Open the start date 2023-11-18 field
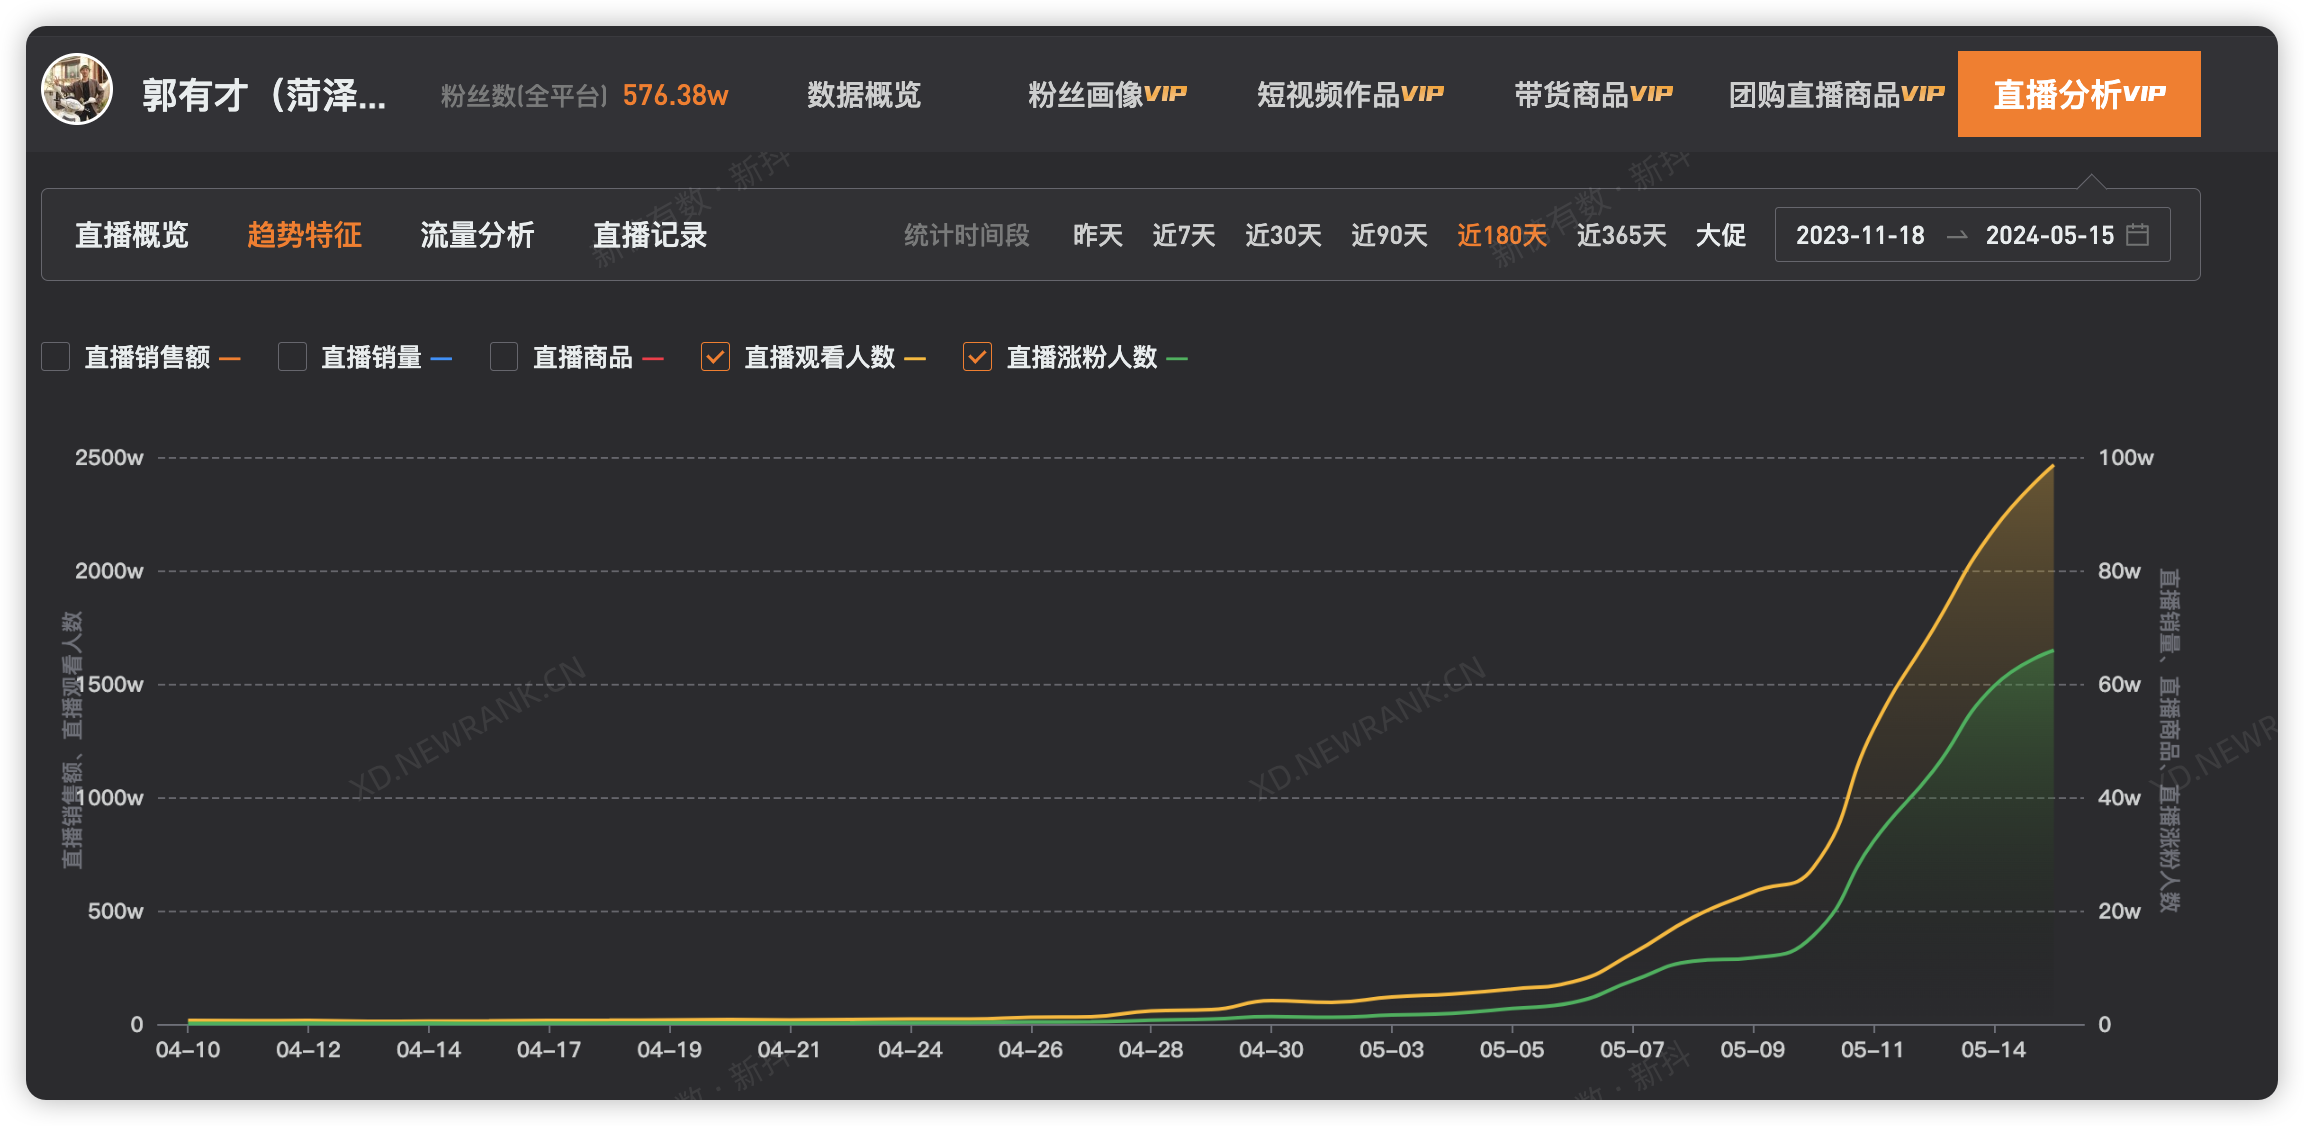 [x=1859, y=235]
